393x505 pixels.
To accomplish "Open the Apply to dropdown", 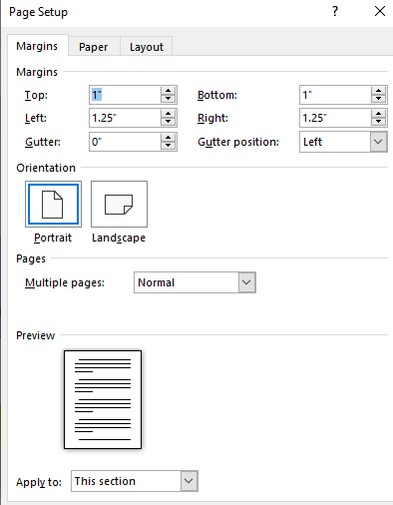I will [x=189, y=481].
